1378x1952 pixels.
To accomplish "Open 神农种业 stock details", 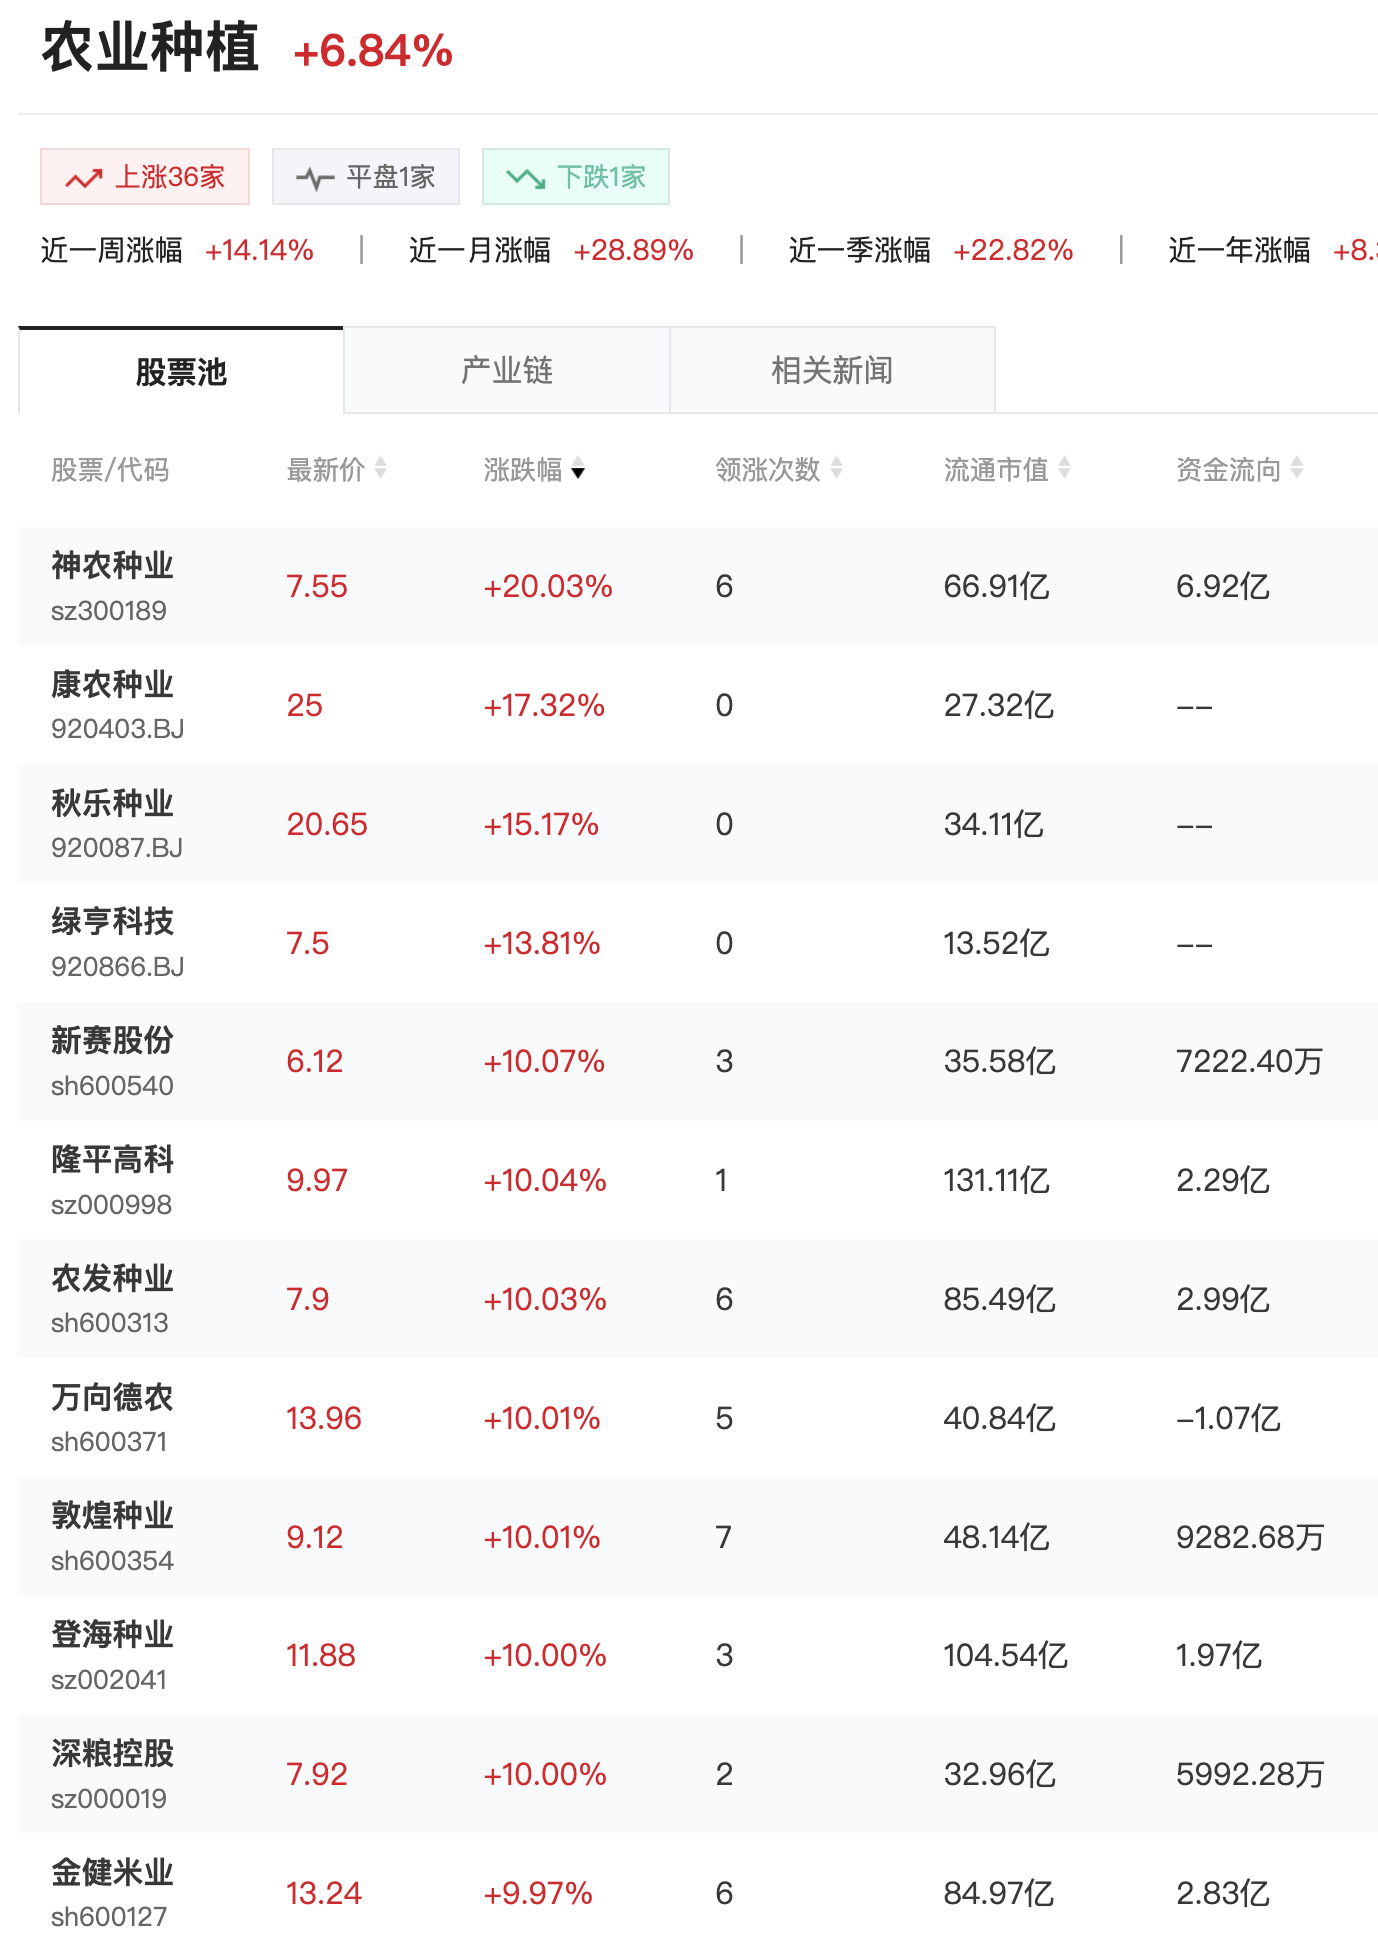I will coord(112,566).
